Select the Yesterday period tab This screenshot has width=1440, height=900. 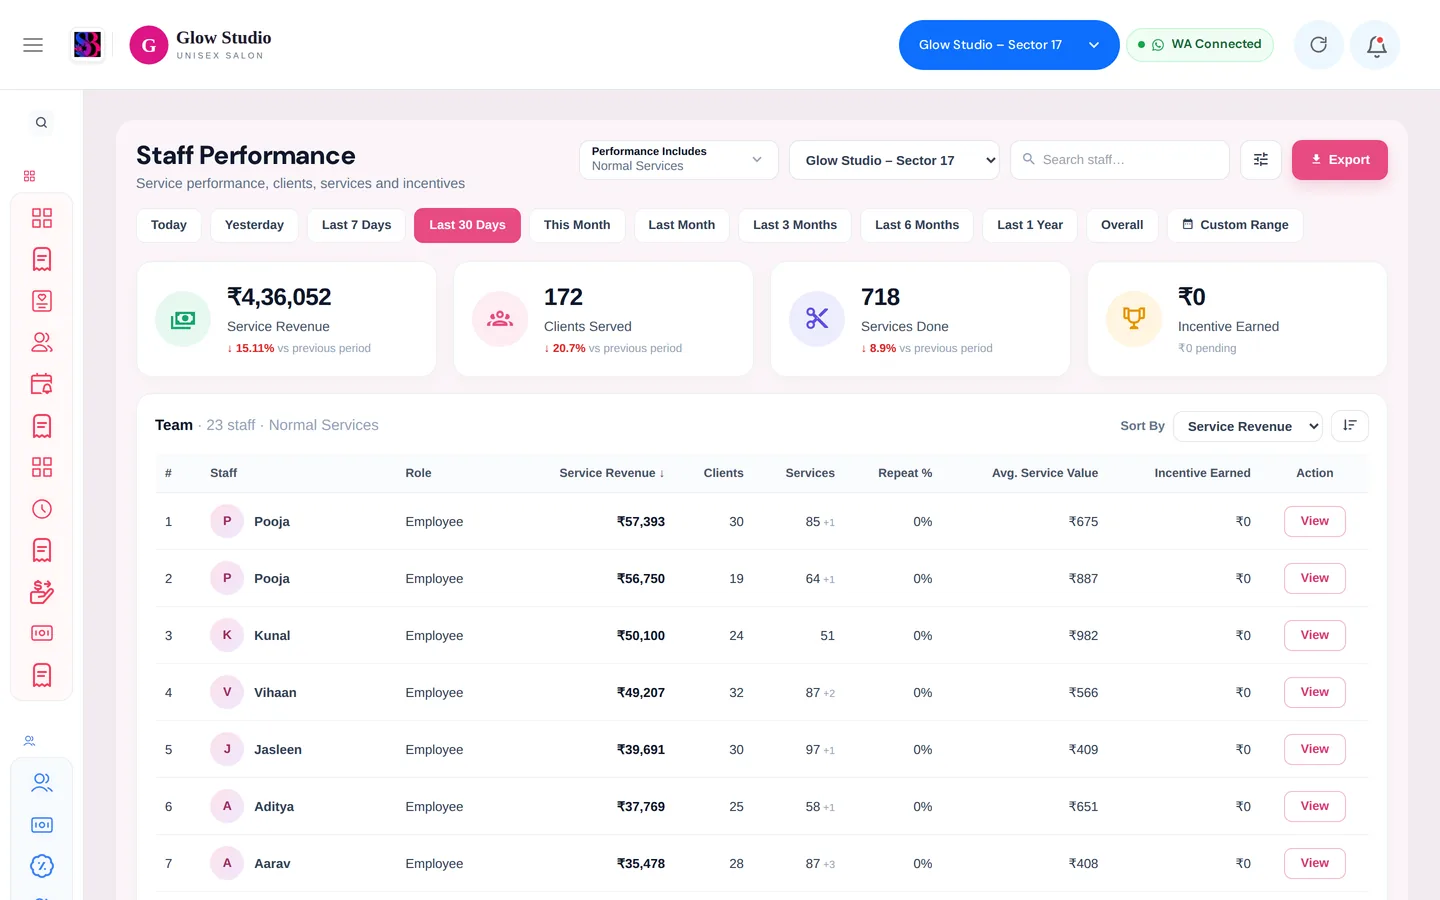254,225
